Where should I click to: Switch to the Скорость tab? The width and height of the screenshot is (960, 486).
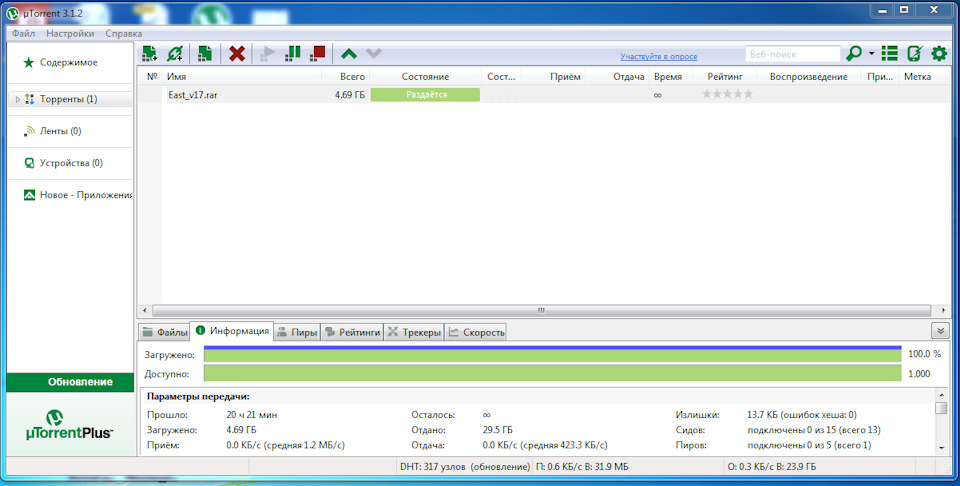pos(476,332)
